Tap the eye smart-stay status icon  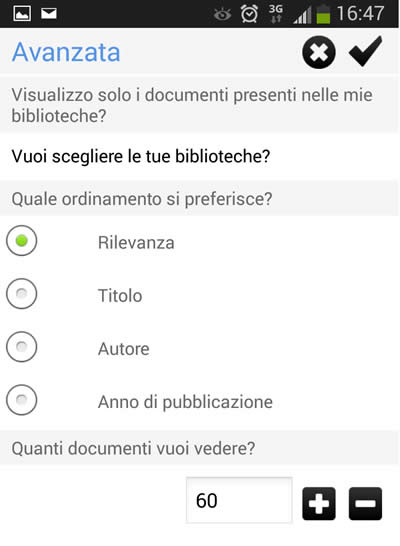(x=222, y=15)
